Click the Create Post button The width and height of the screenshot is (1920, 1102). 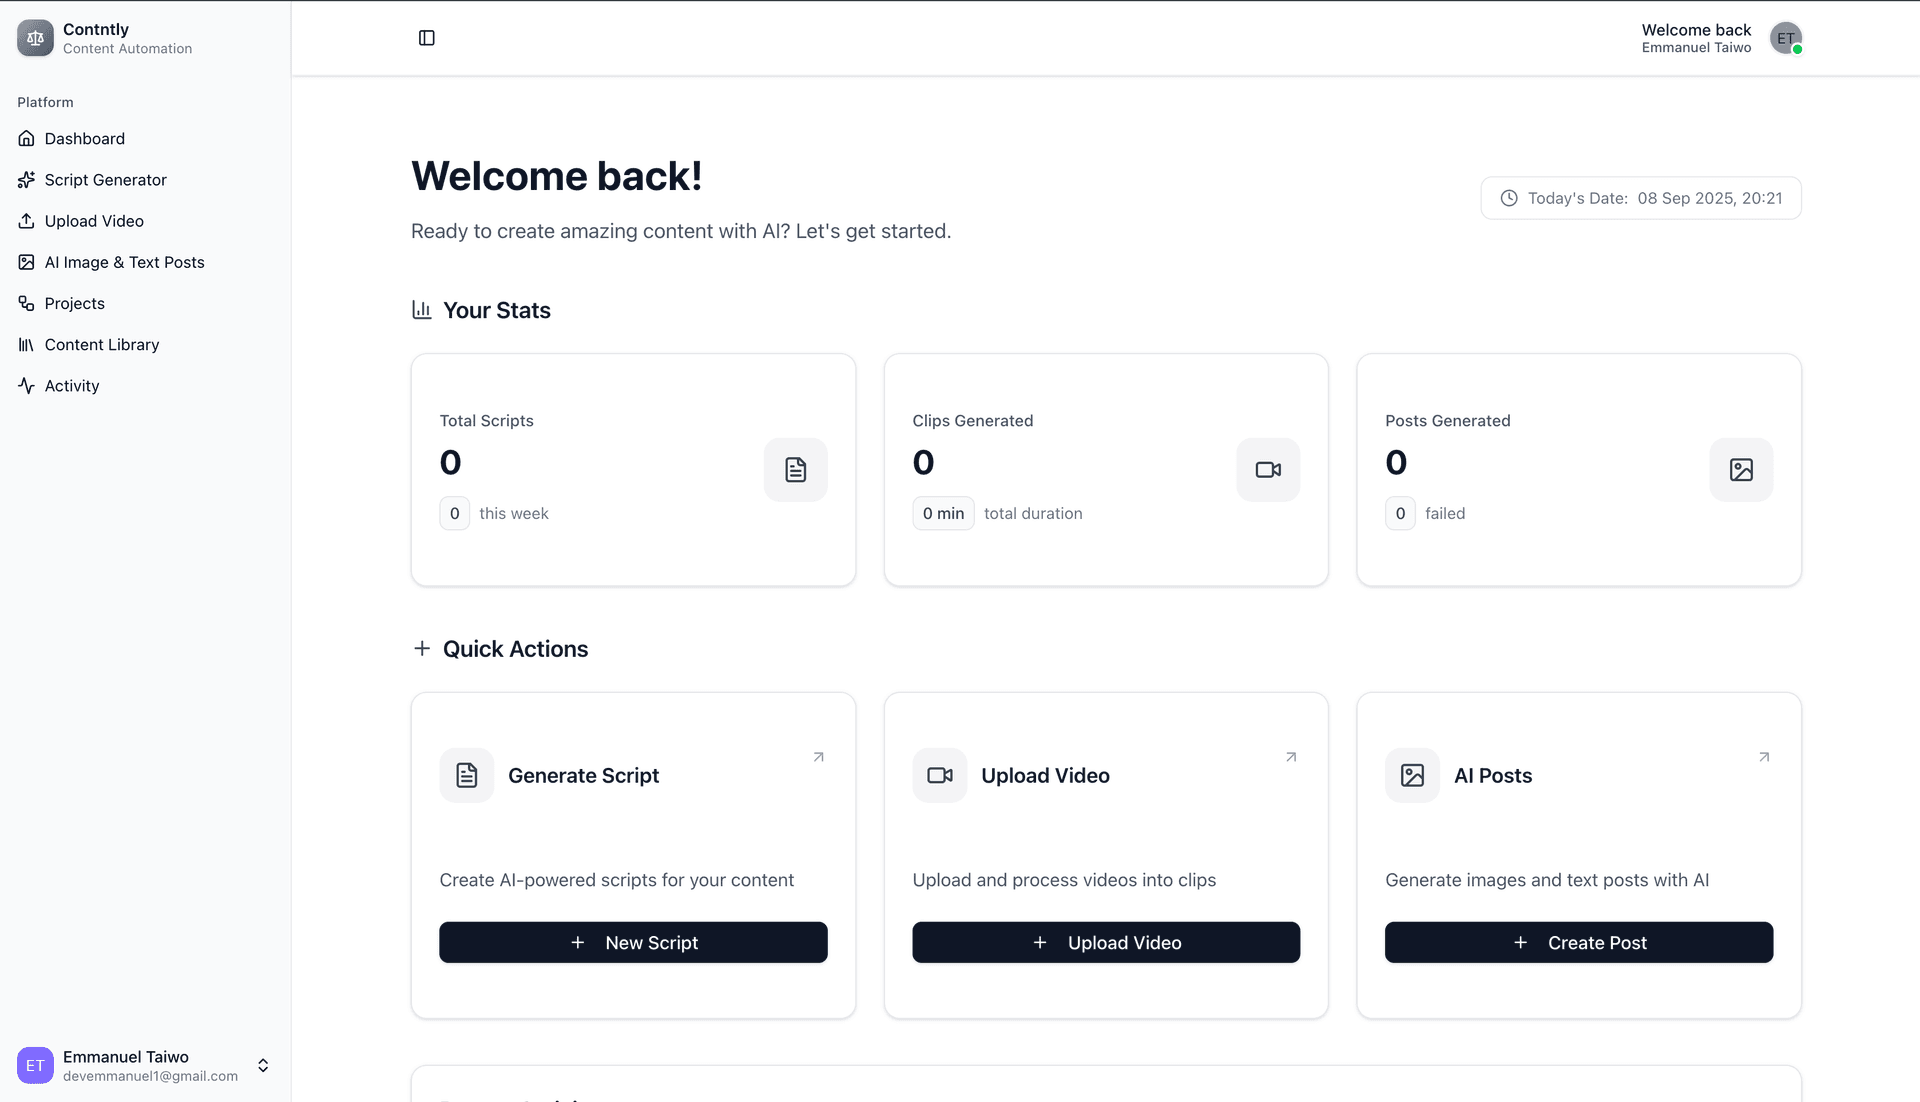1579,943
